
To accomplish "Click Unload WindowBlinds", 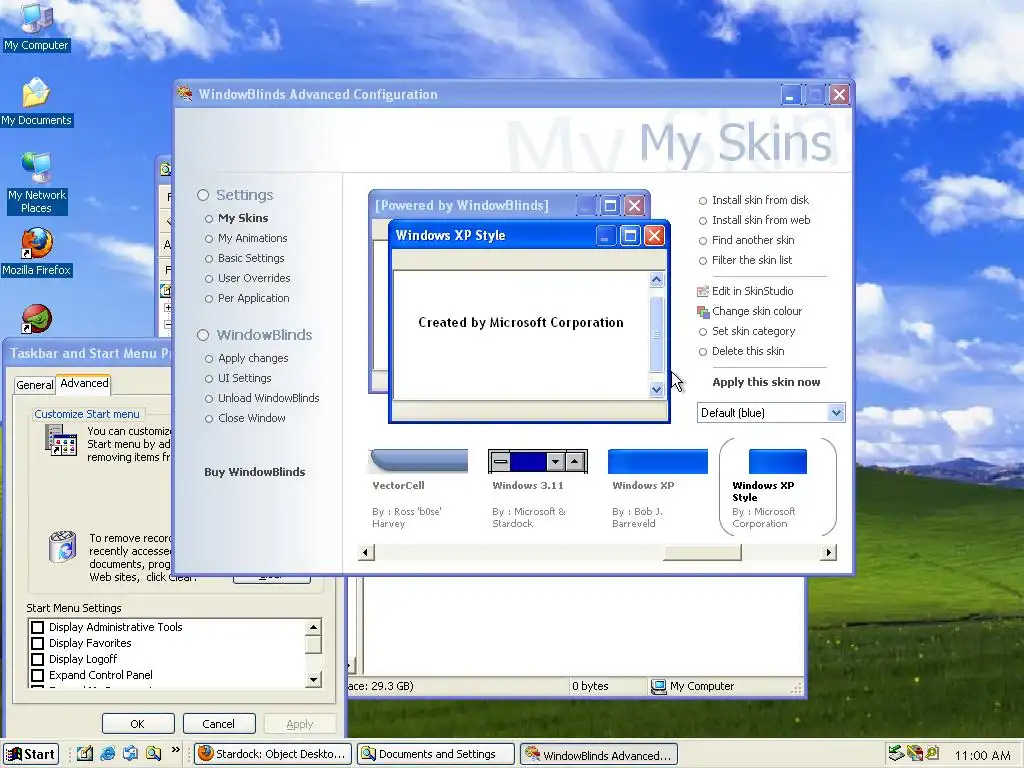I will pos(262,398).
